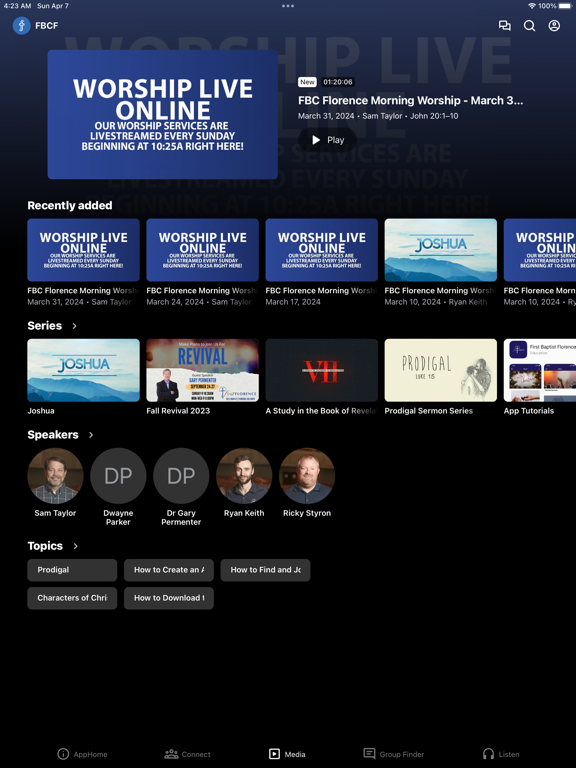Open the App Tutorials series
Screen dimensions: 576x768
click(540, 370)
